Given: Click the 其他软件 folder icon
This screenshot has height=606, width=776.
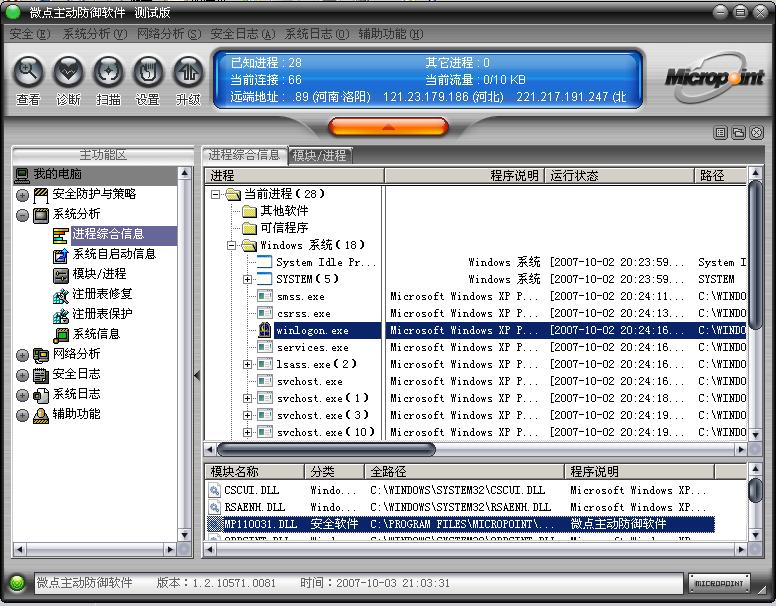Looking at the screenshot, I should (249, 211).
